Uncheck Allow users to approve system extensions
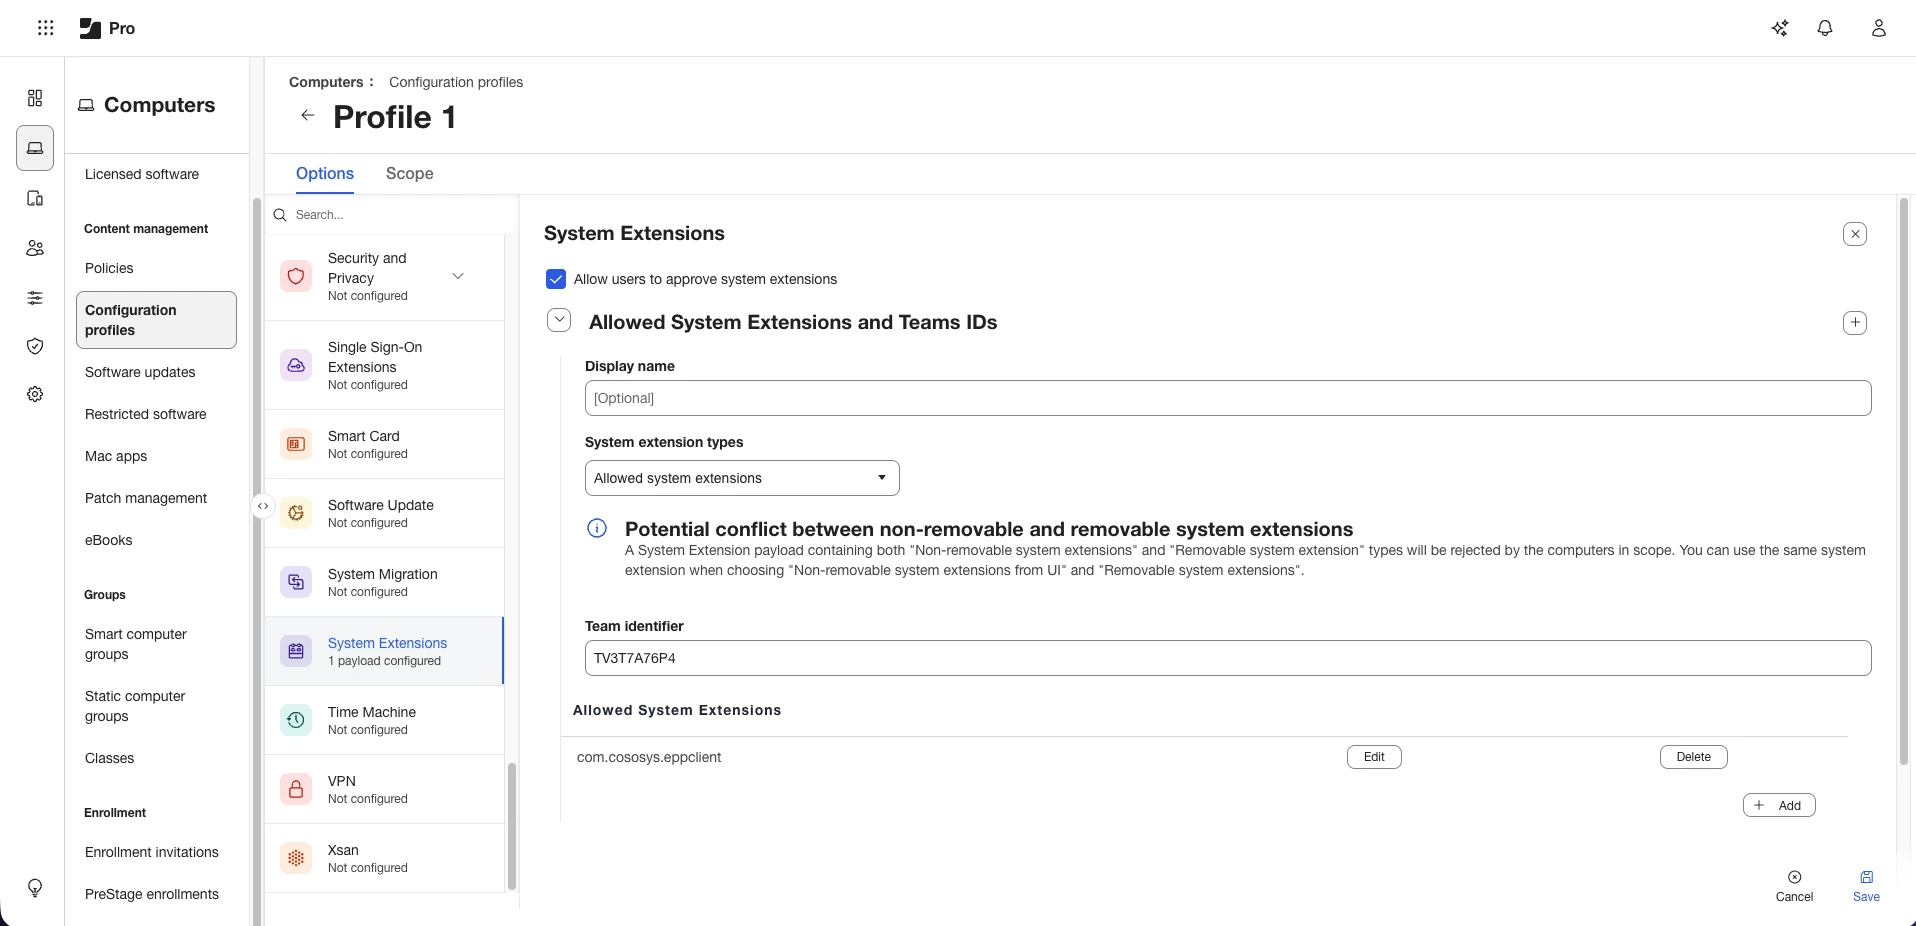1916x926 pixels. (x=556, y=279)
